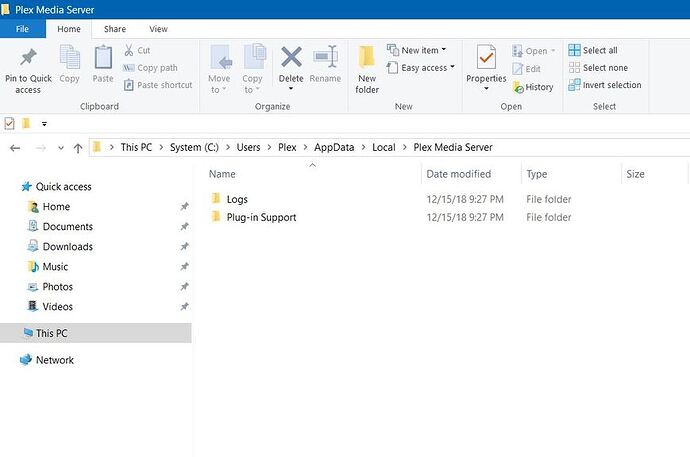Click Plex breadcrumb in address bar

[287, 147]
